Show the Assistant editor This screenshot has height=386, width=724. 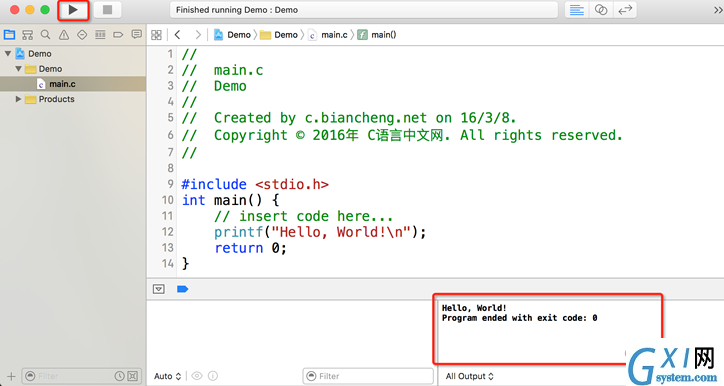point(601,10)
